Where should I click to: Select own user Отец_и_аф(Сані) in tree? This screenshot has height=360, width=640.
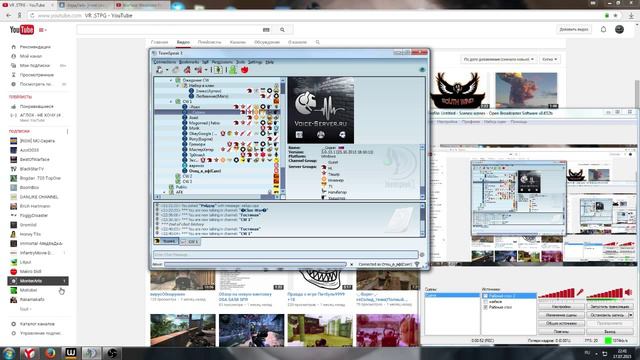(x=204, y=171)
